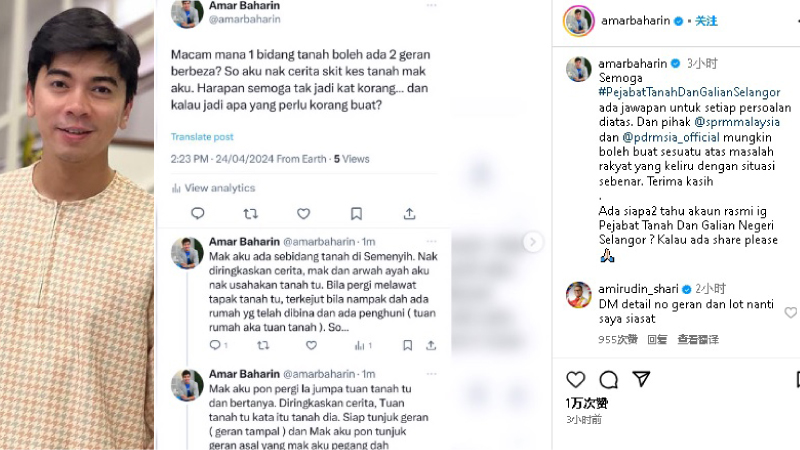Image resolution: width=800 pixels, height=450 pixels.
Task: Open more options on Semenyih reply
Action: (432, 241)
